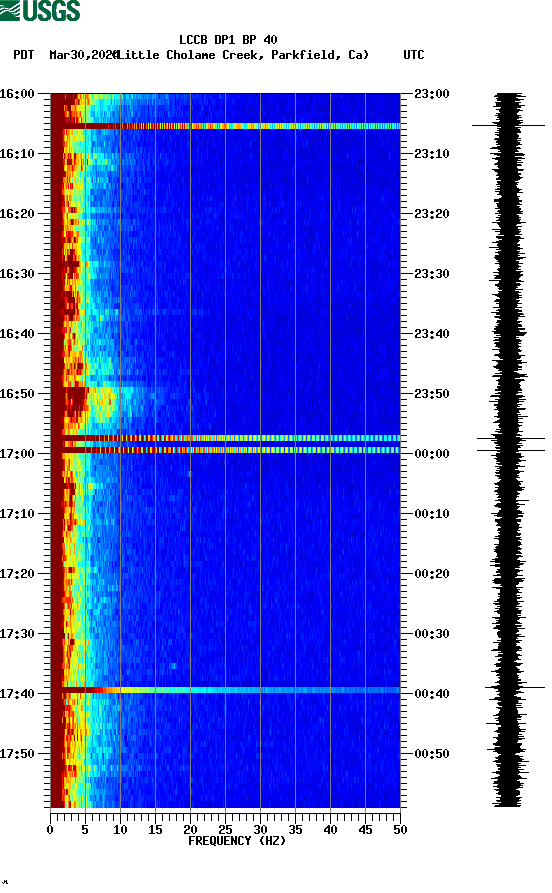Viewport: 552px width, 893px height.
Task: Click the '23:50' UTC time label
Action: (x=432, y=394)
